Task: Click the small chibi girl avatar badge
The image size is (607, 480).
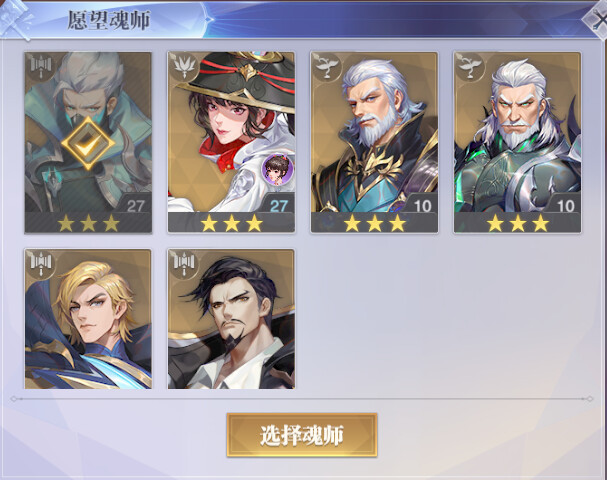Action: coord(278,169)
